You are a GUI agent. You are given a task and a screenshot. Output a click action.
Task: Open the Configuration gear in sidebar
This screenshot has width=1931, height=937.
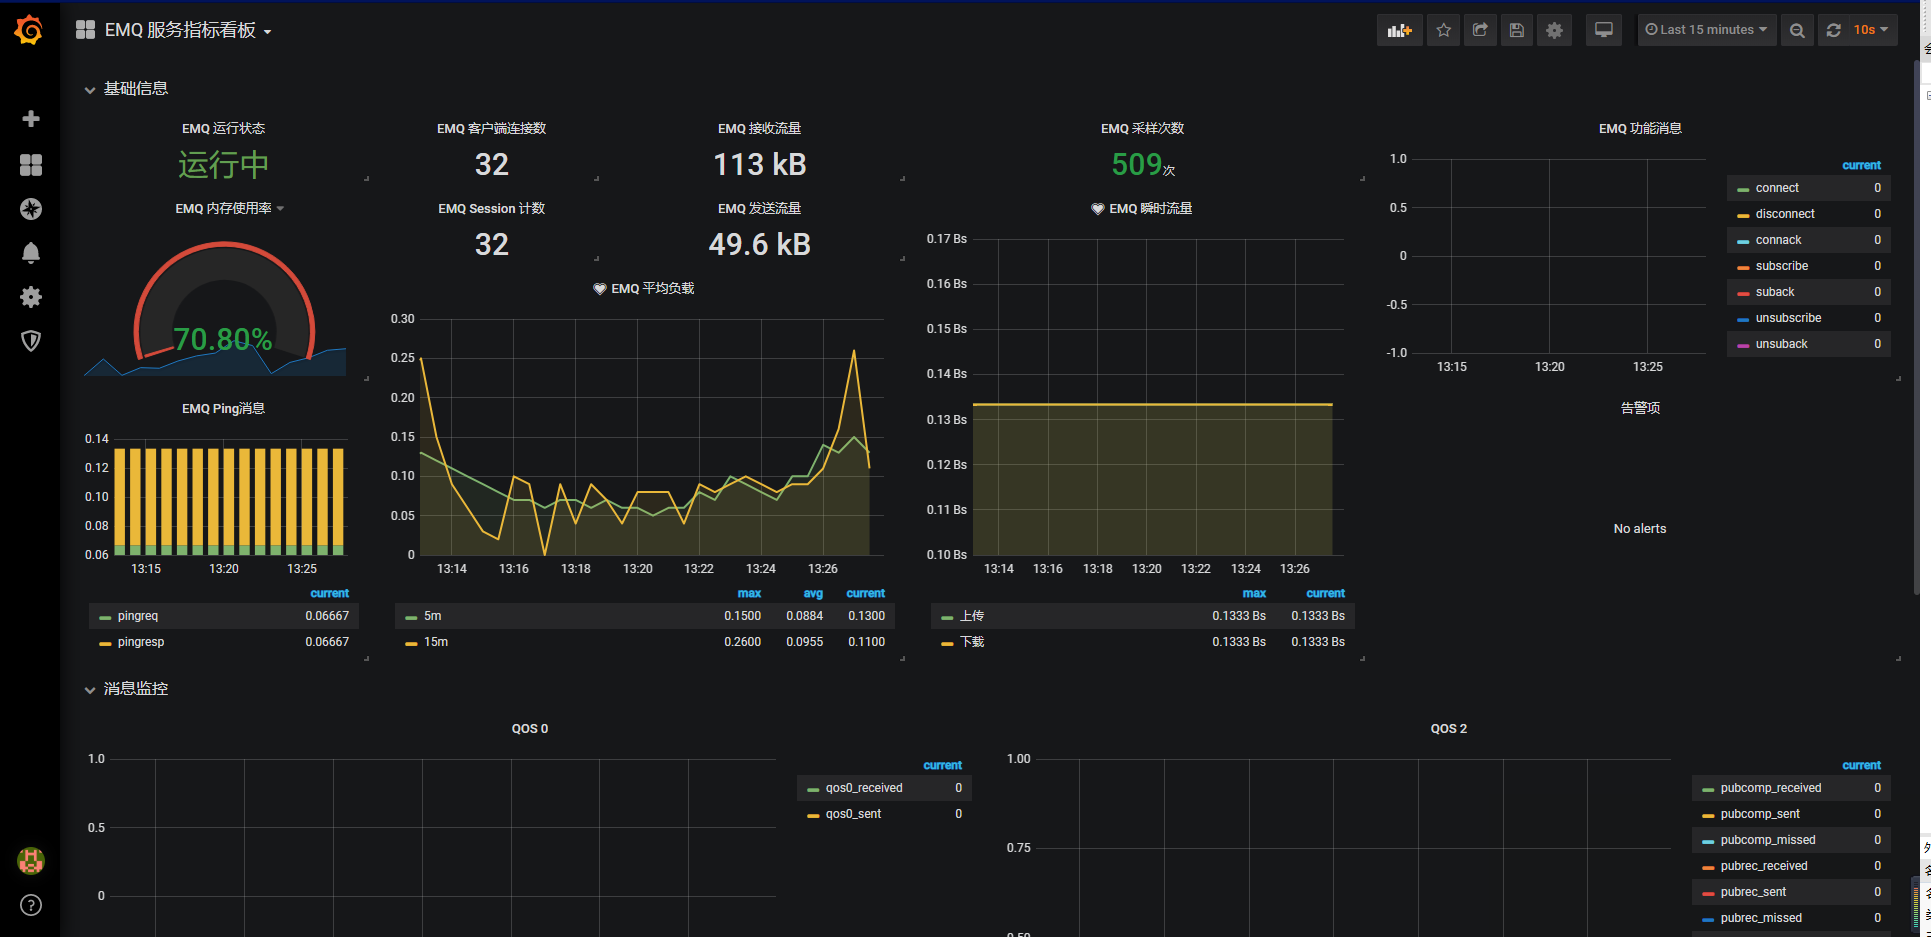tap(31, 297)
